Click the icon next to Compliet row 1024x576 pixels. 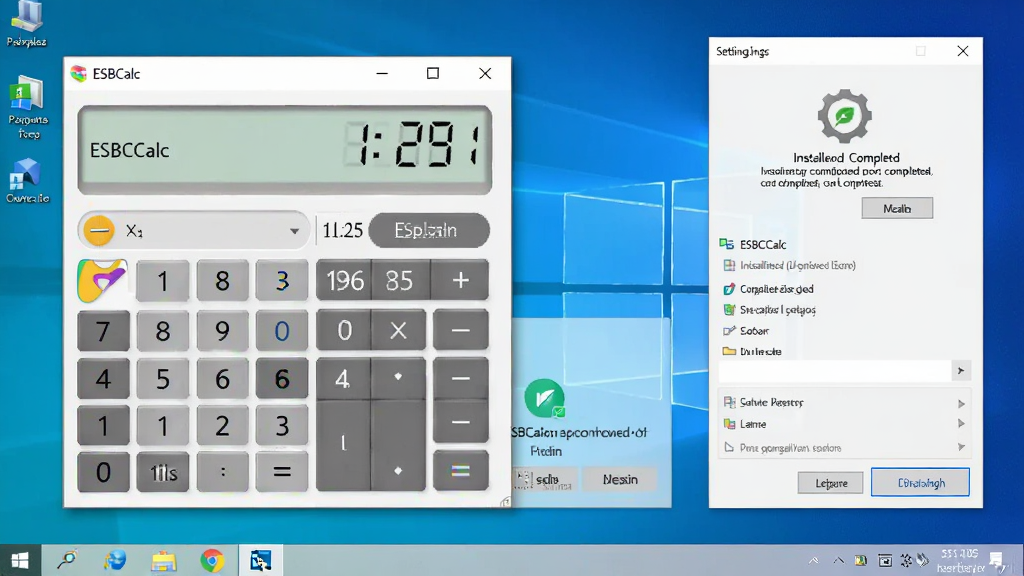click(729, 289)
